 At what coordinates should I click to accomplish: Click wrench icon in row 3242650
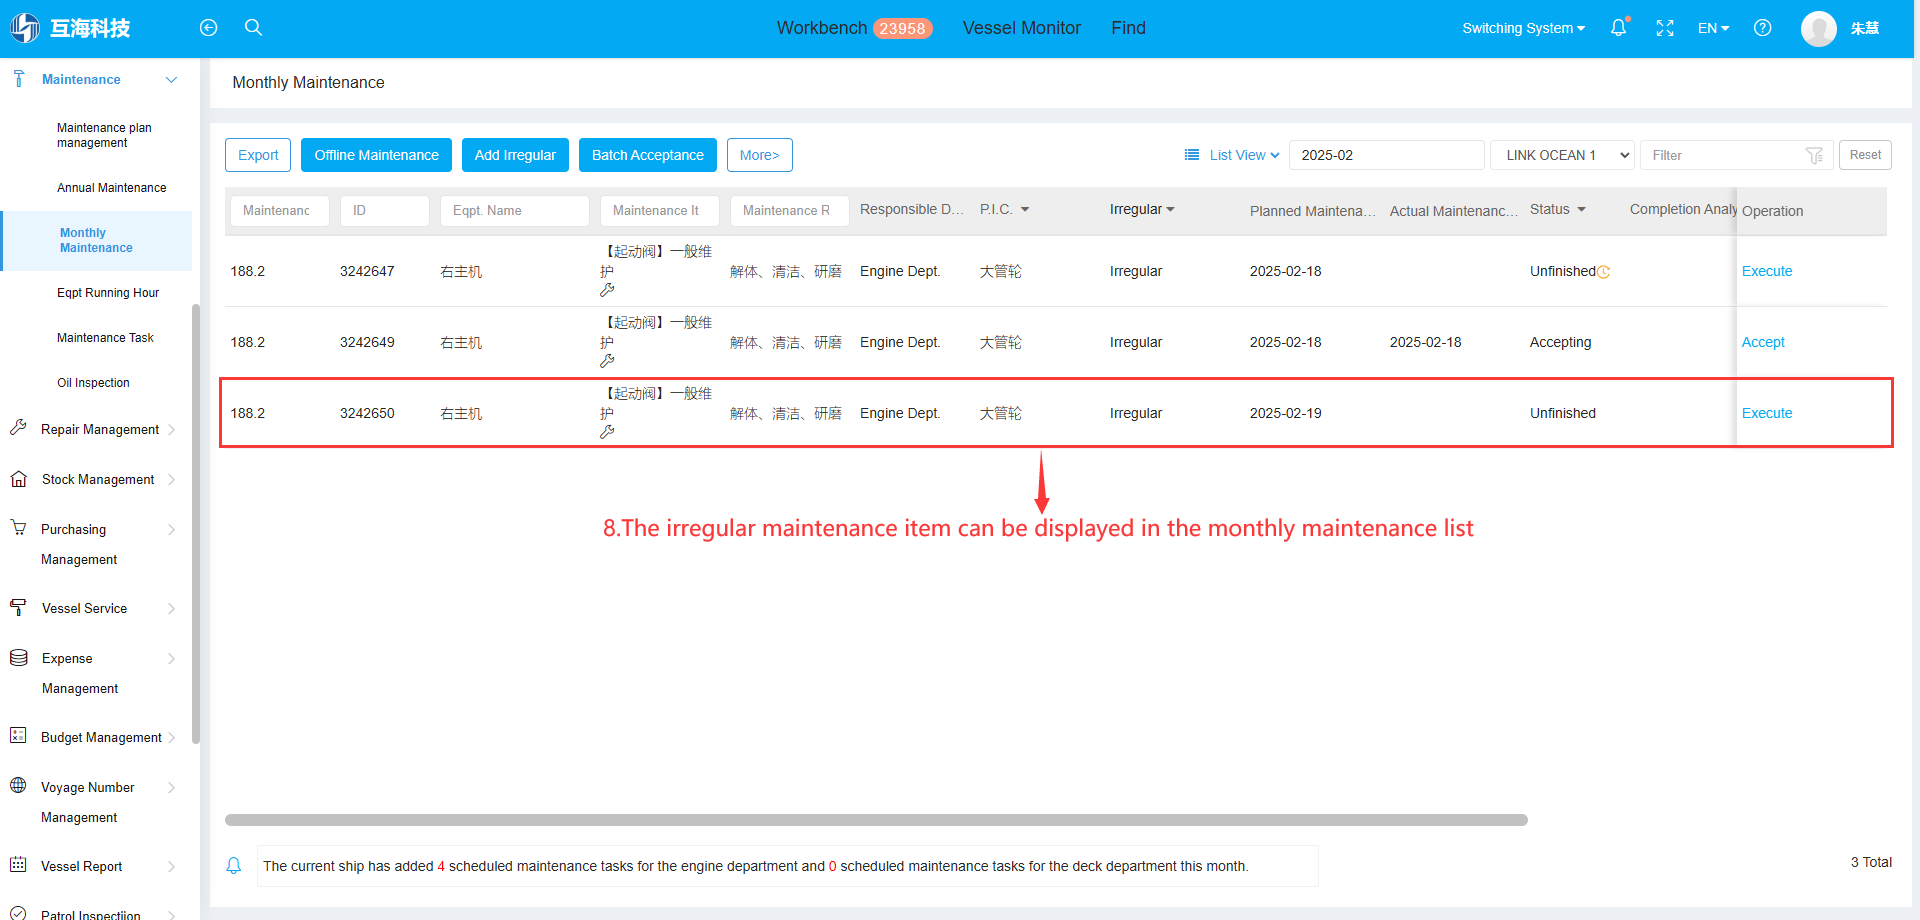607,432
